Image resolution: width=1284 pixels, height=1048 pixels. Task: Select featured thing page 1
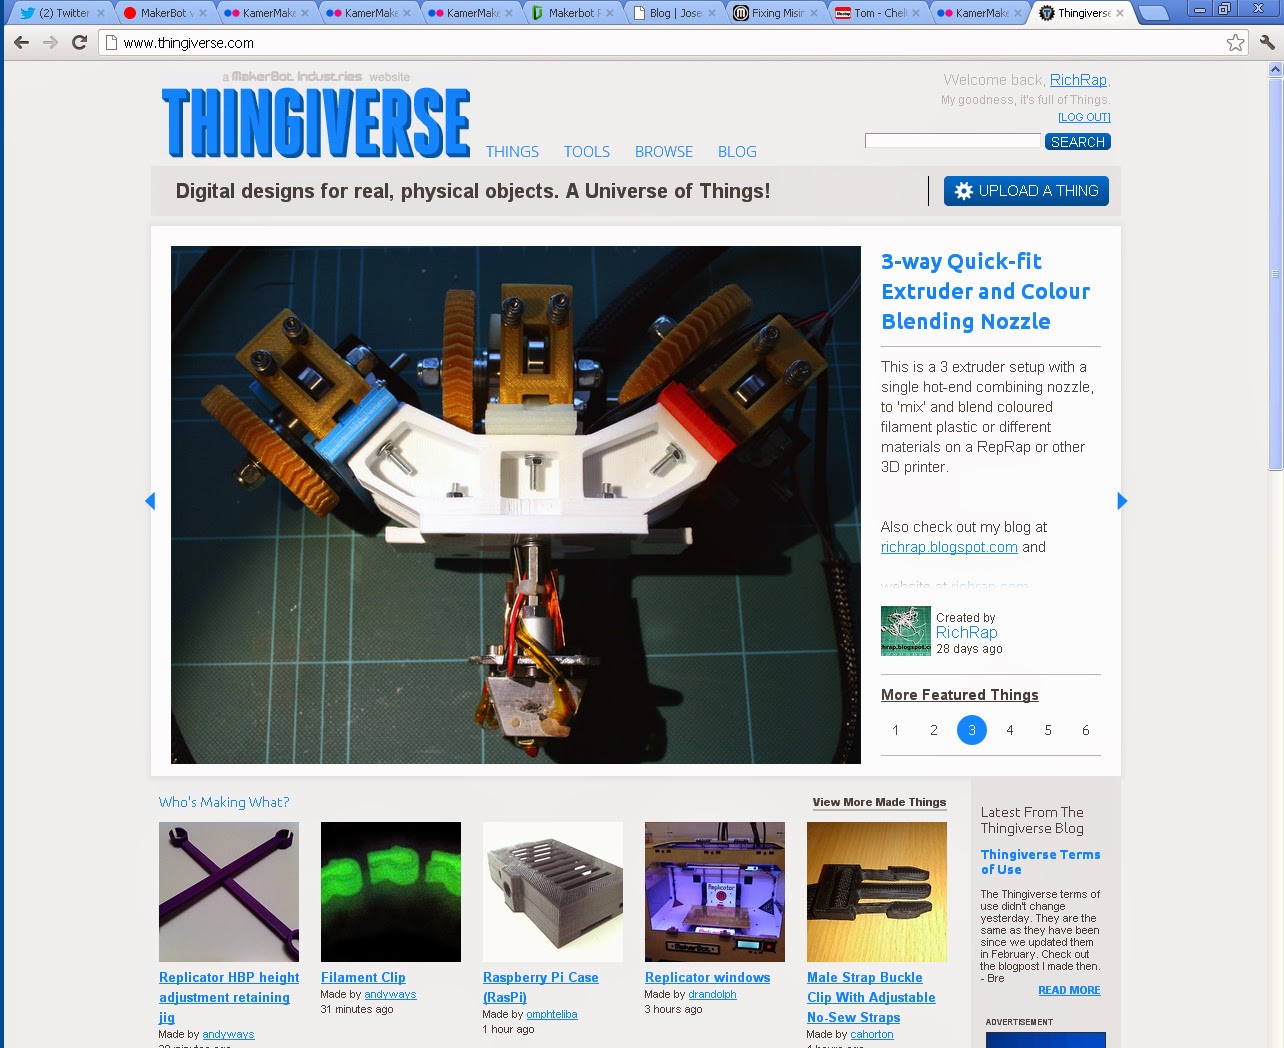[x=895, y=730]
